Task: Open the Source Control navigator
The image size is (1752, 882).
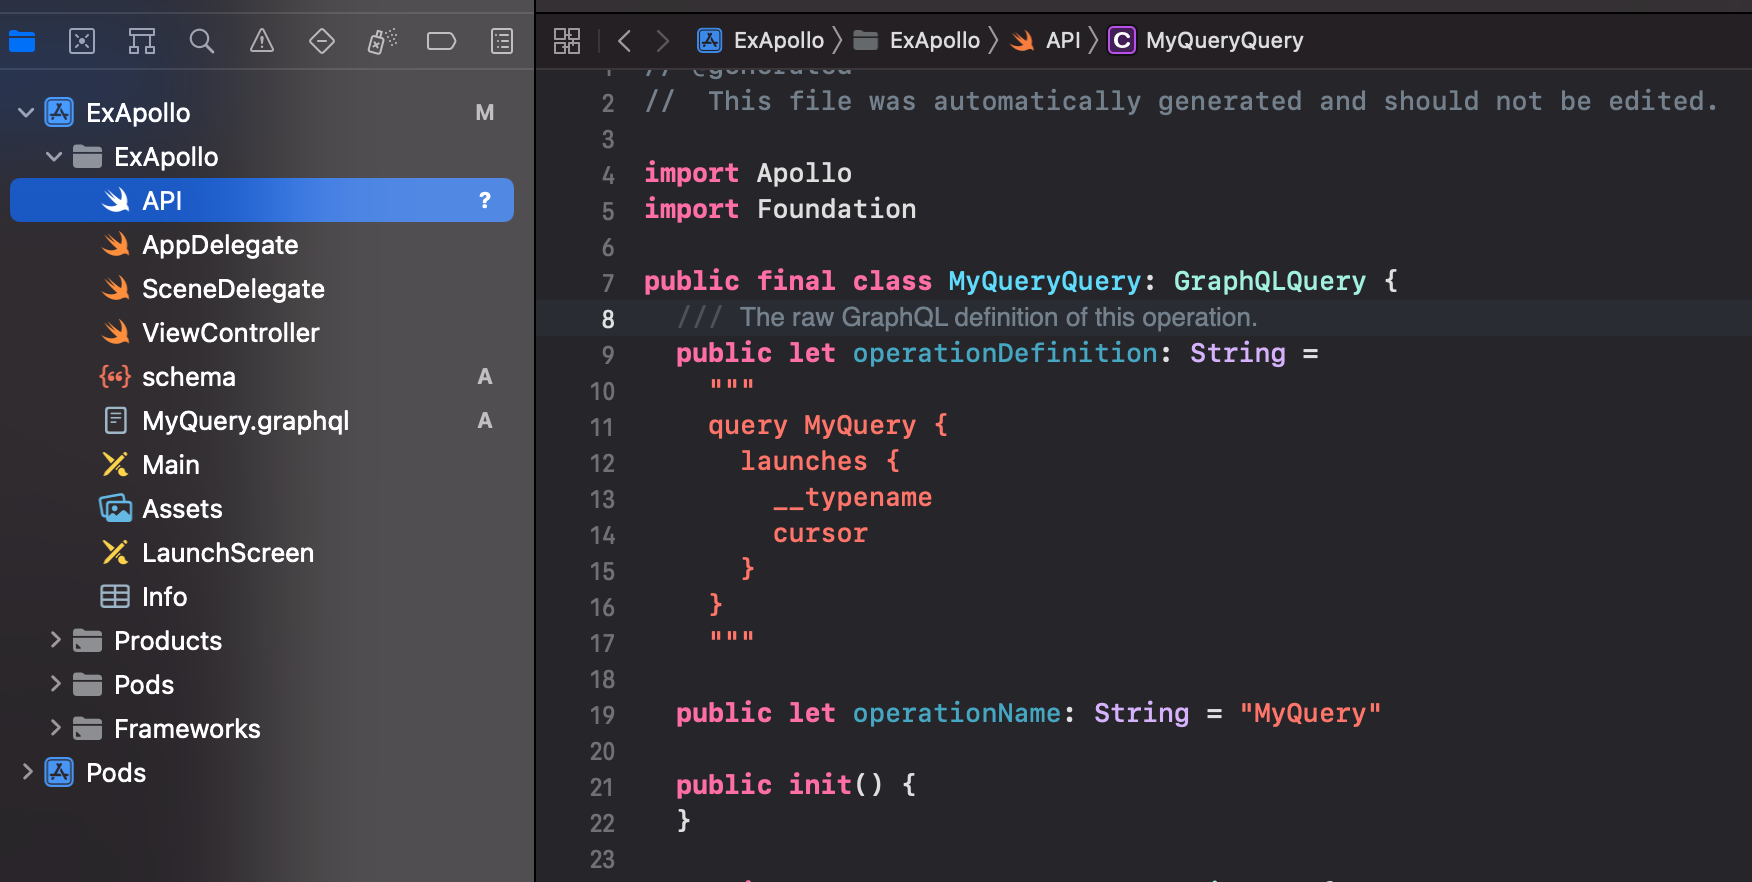Action: pos(82,41)
